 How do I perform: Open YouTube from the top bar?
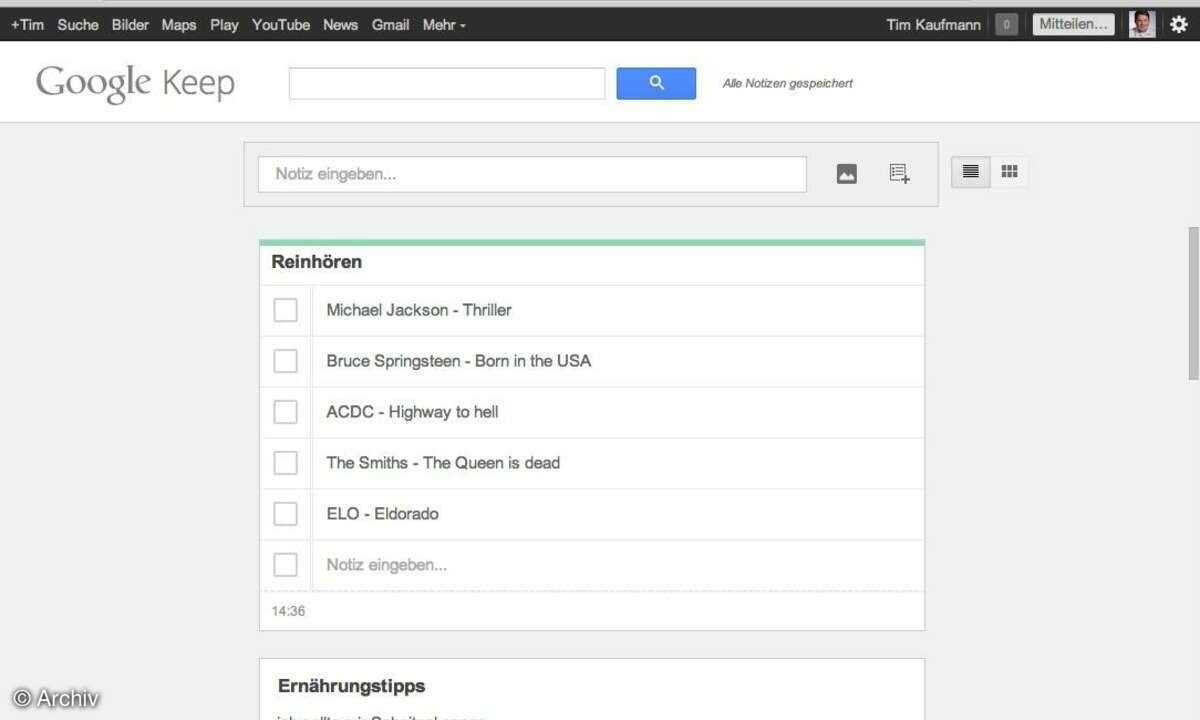(280, 25)
